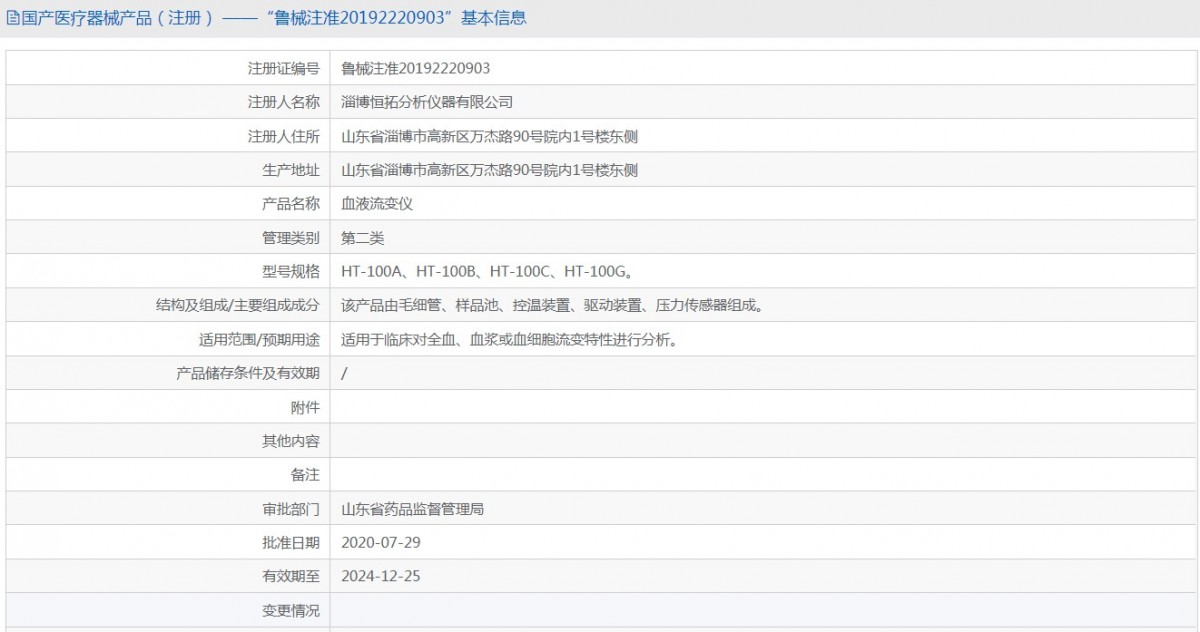Select model specs HT-100A、HT-100B、HT-100C、HT-100G
This screenshot has height=632, width=1200.
(x=486, y=271)
